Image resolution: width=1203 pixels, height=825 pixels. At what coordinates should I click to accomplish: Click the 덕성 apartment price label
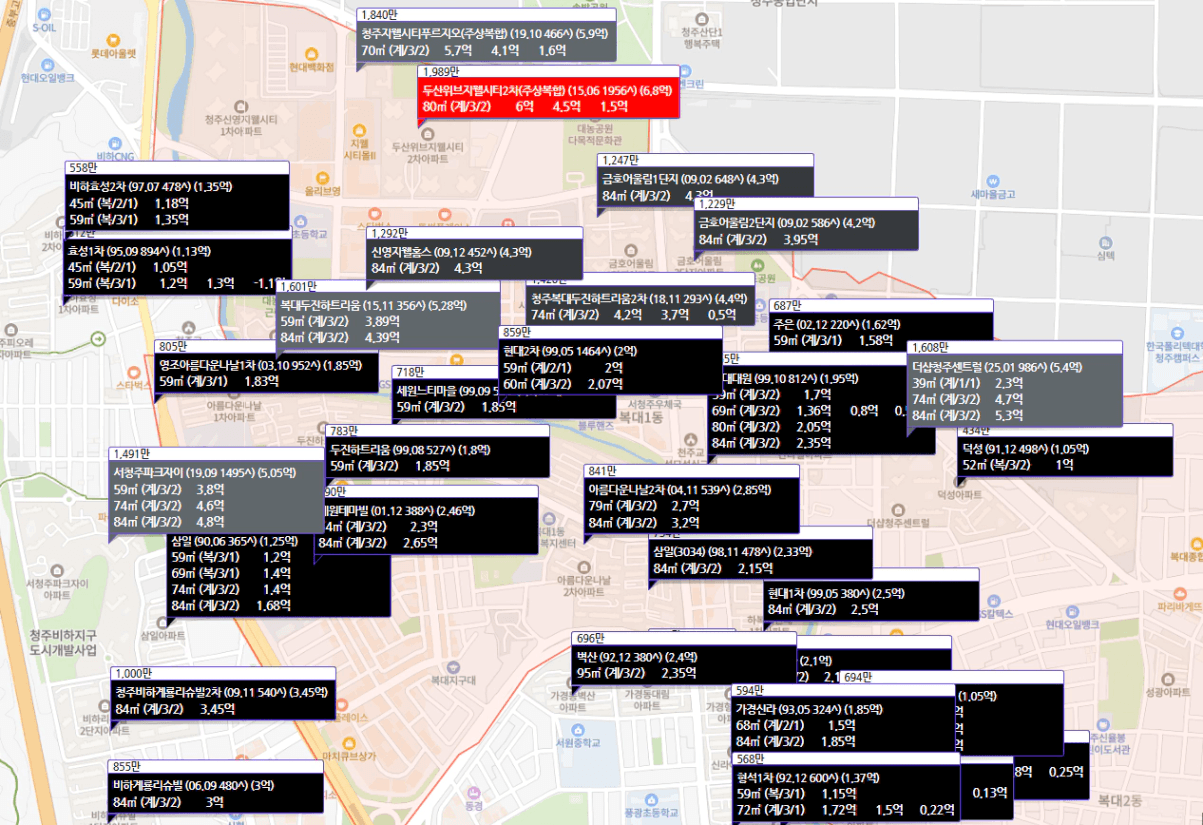(x=1065, y=451)
